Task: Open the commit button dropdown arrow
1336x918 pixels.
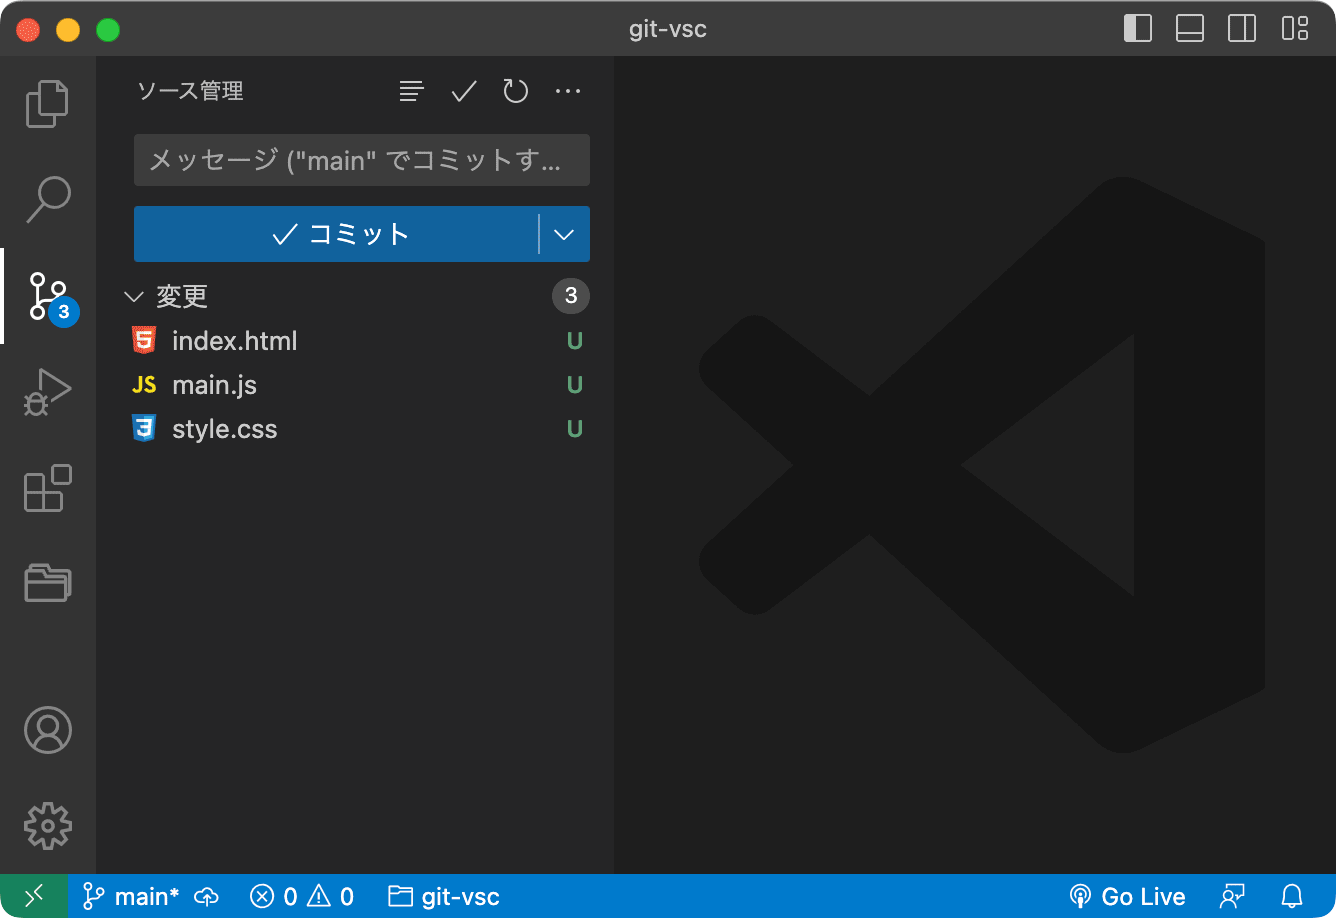Action: coord(564,234)
